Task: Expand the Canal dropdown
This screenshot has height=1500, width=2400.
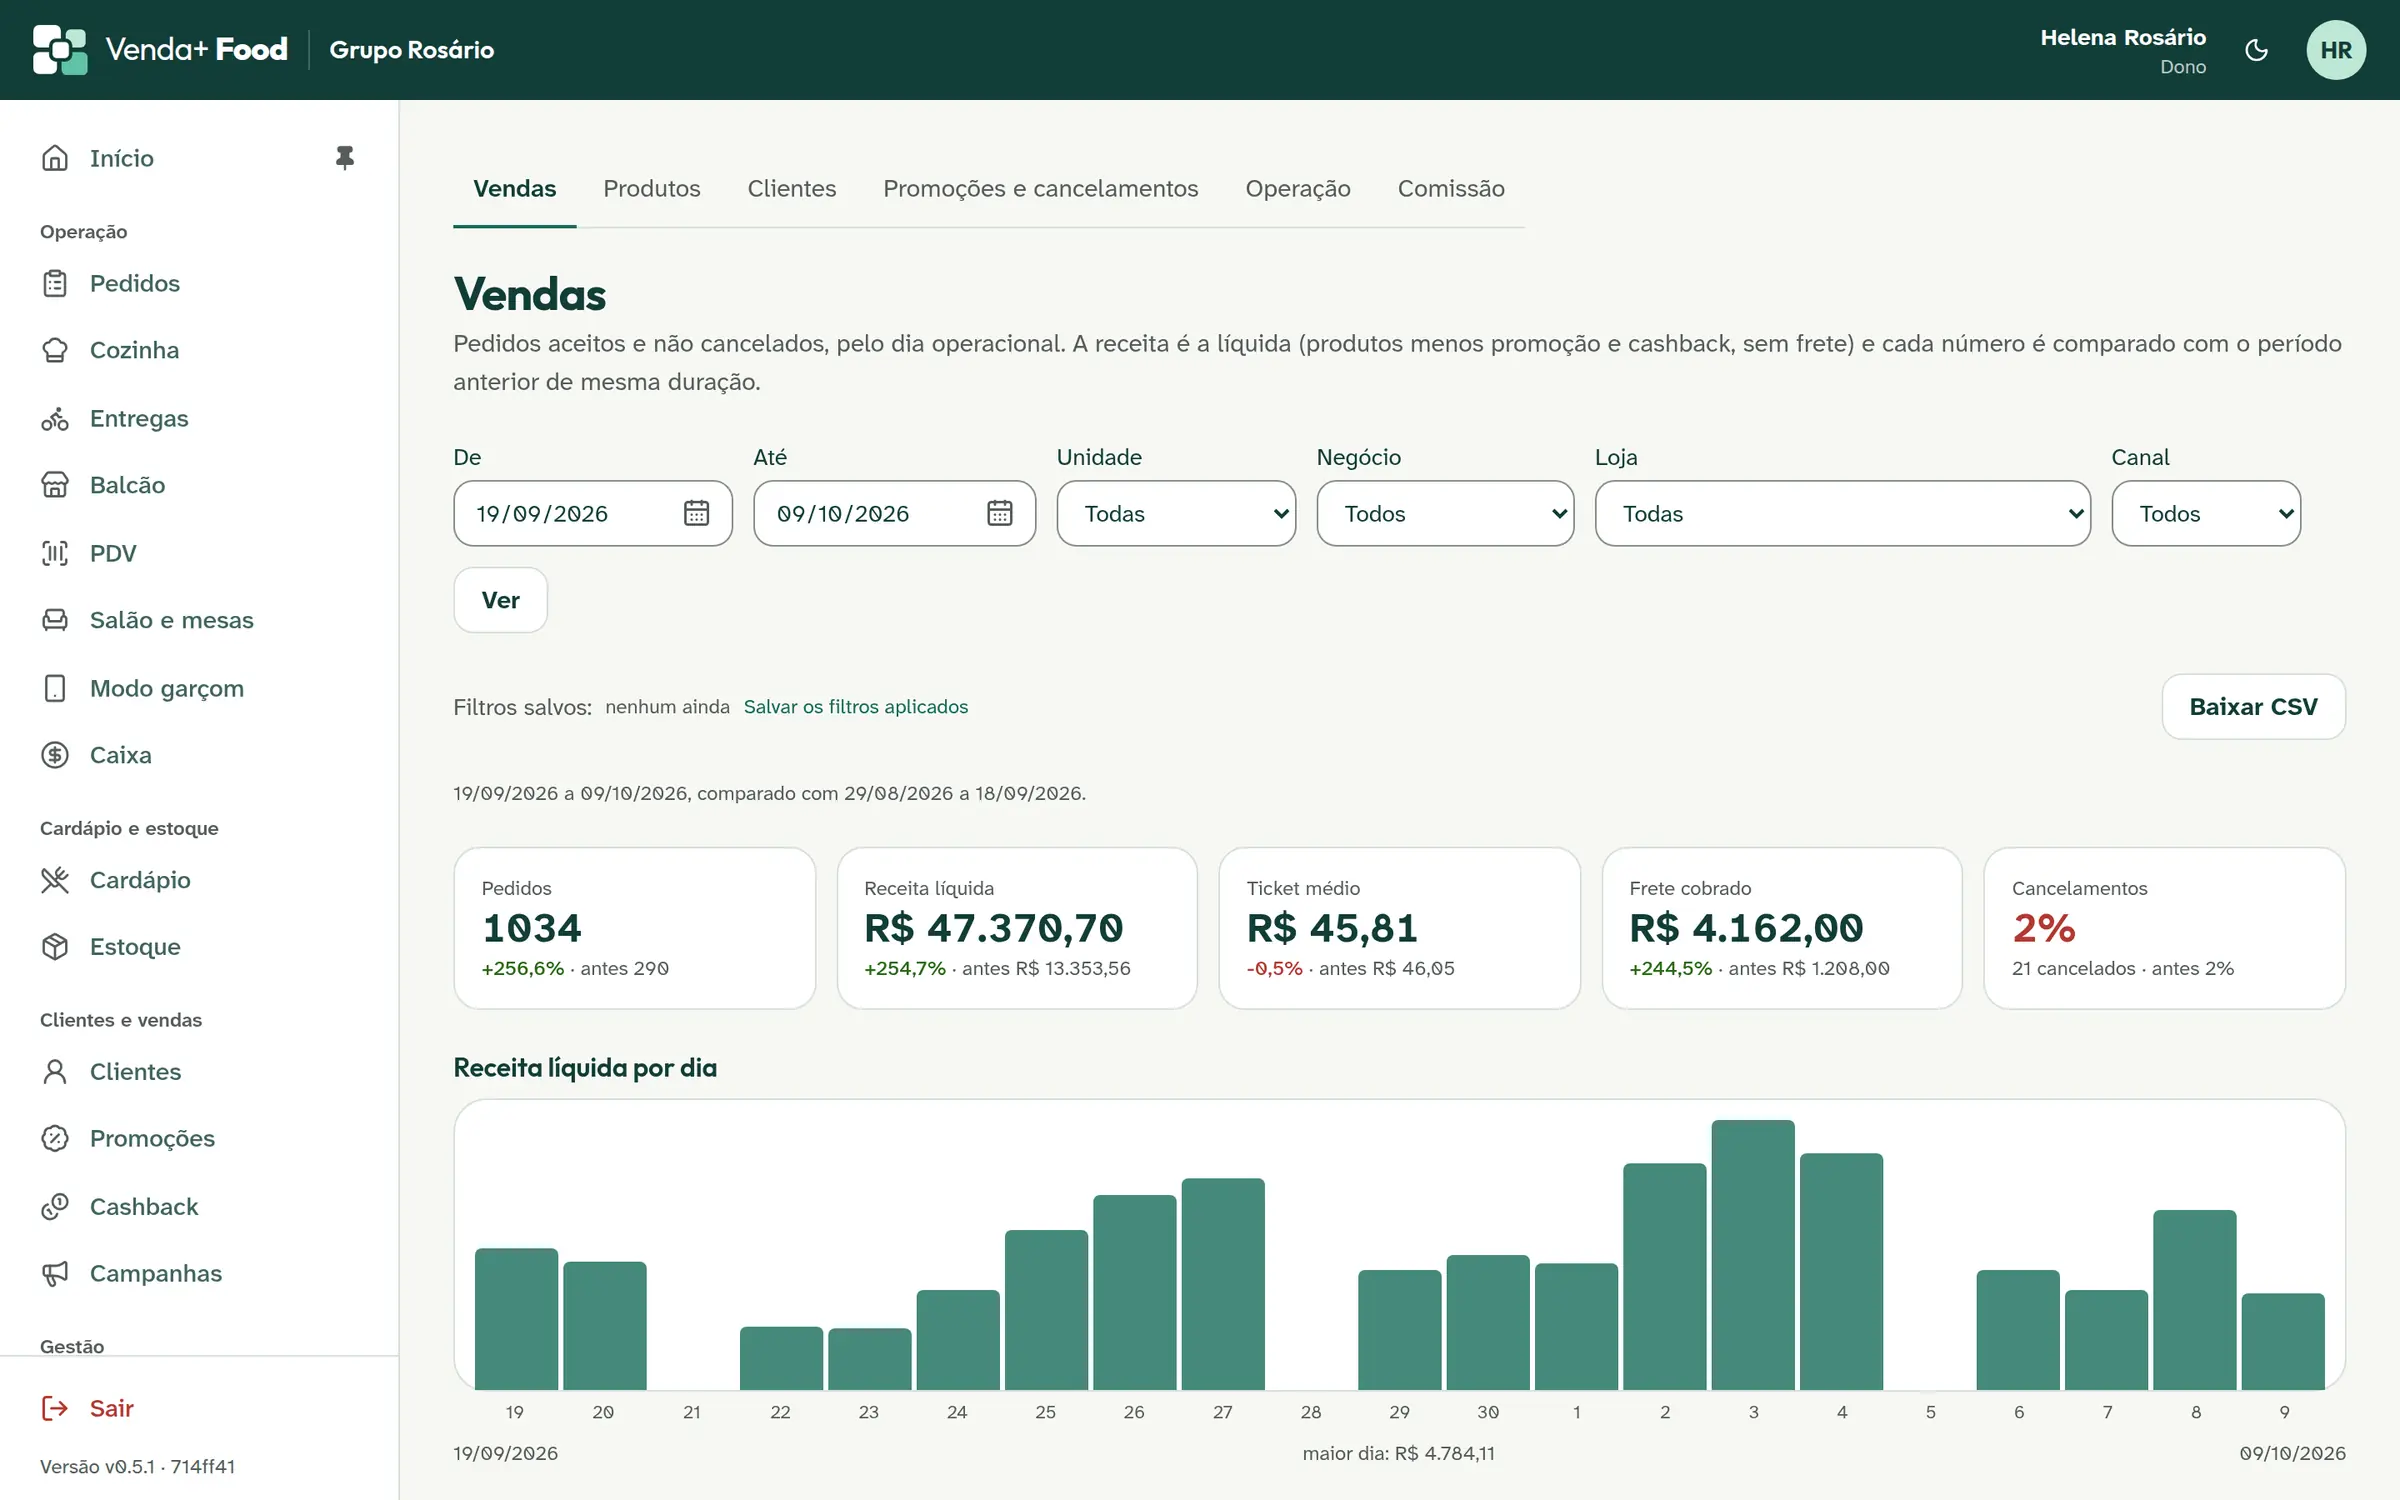Action: point(2206,513)
